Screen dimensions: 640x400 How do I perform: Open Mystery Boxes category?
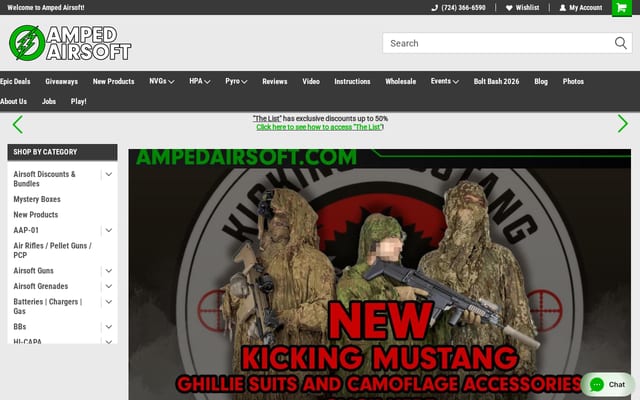coord(37,199)
